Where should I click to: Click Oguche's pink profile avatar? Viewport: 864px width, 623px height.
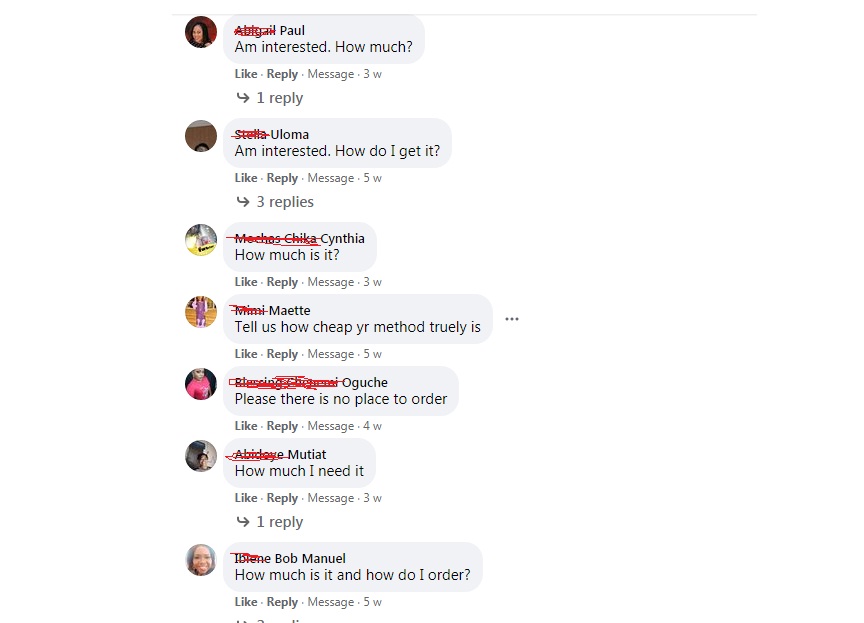coord(201,384)
